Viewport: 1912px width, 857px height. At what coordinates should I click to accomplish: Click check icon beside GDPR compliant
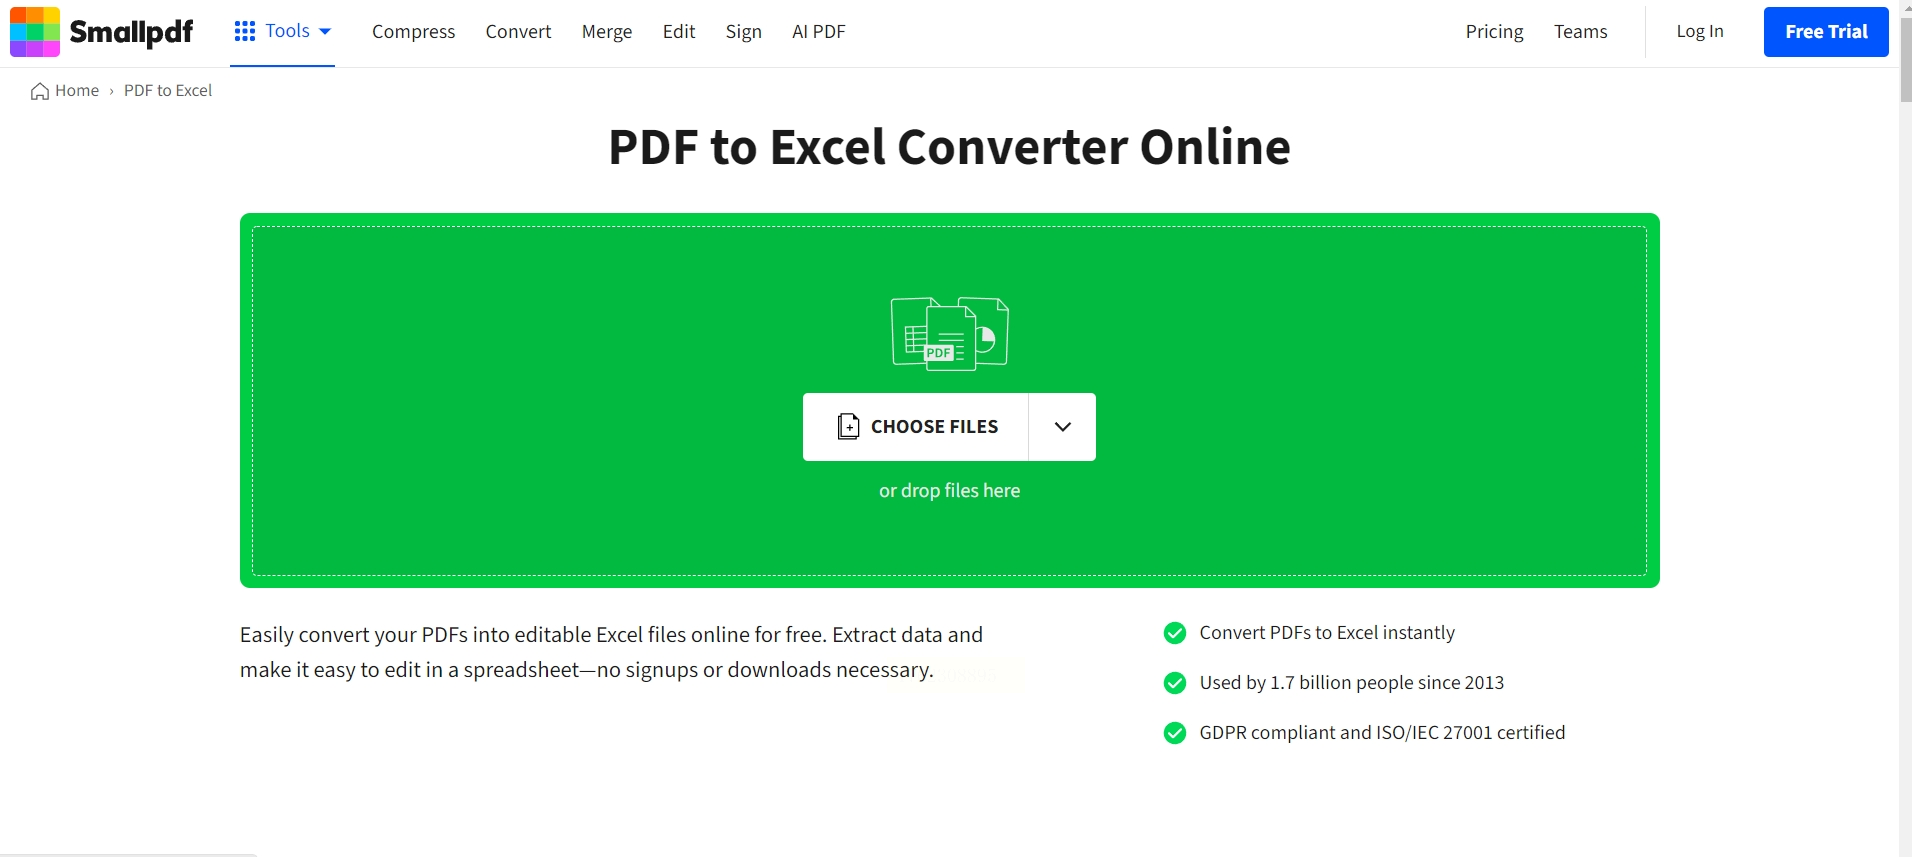1175,733
